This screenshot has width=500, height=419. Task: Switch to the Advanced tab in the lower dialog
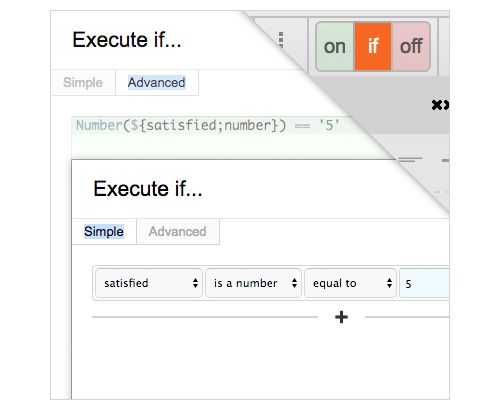[178, 232]
